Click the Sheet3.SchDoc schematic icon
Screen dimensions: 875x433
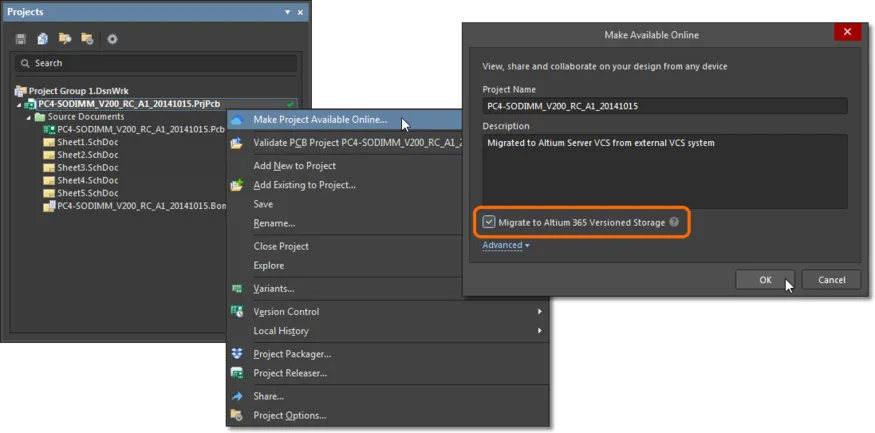click(49, 168)
